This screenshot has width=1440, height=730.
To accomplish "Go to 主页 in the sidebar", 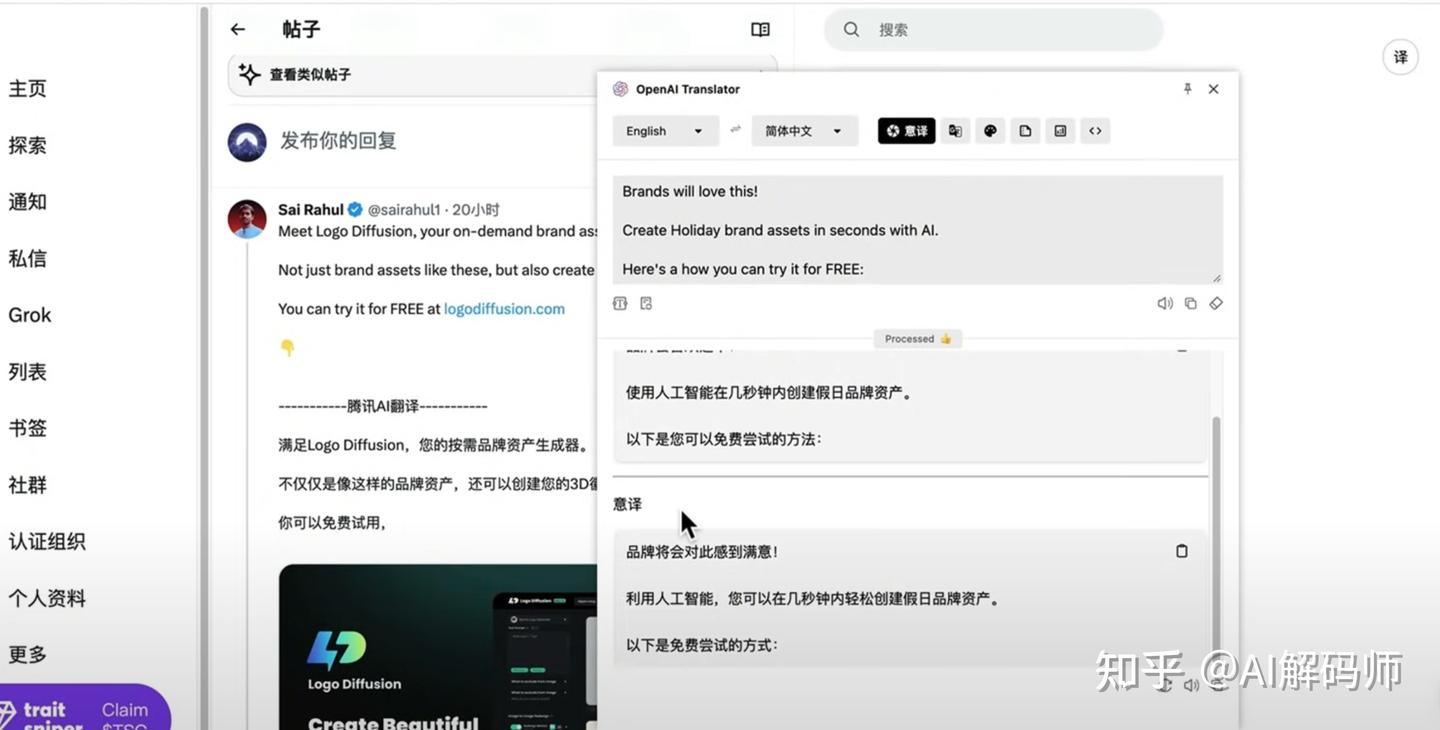I will tap(27, 88).
